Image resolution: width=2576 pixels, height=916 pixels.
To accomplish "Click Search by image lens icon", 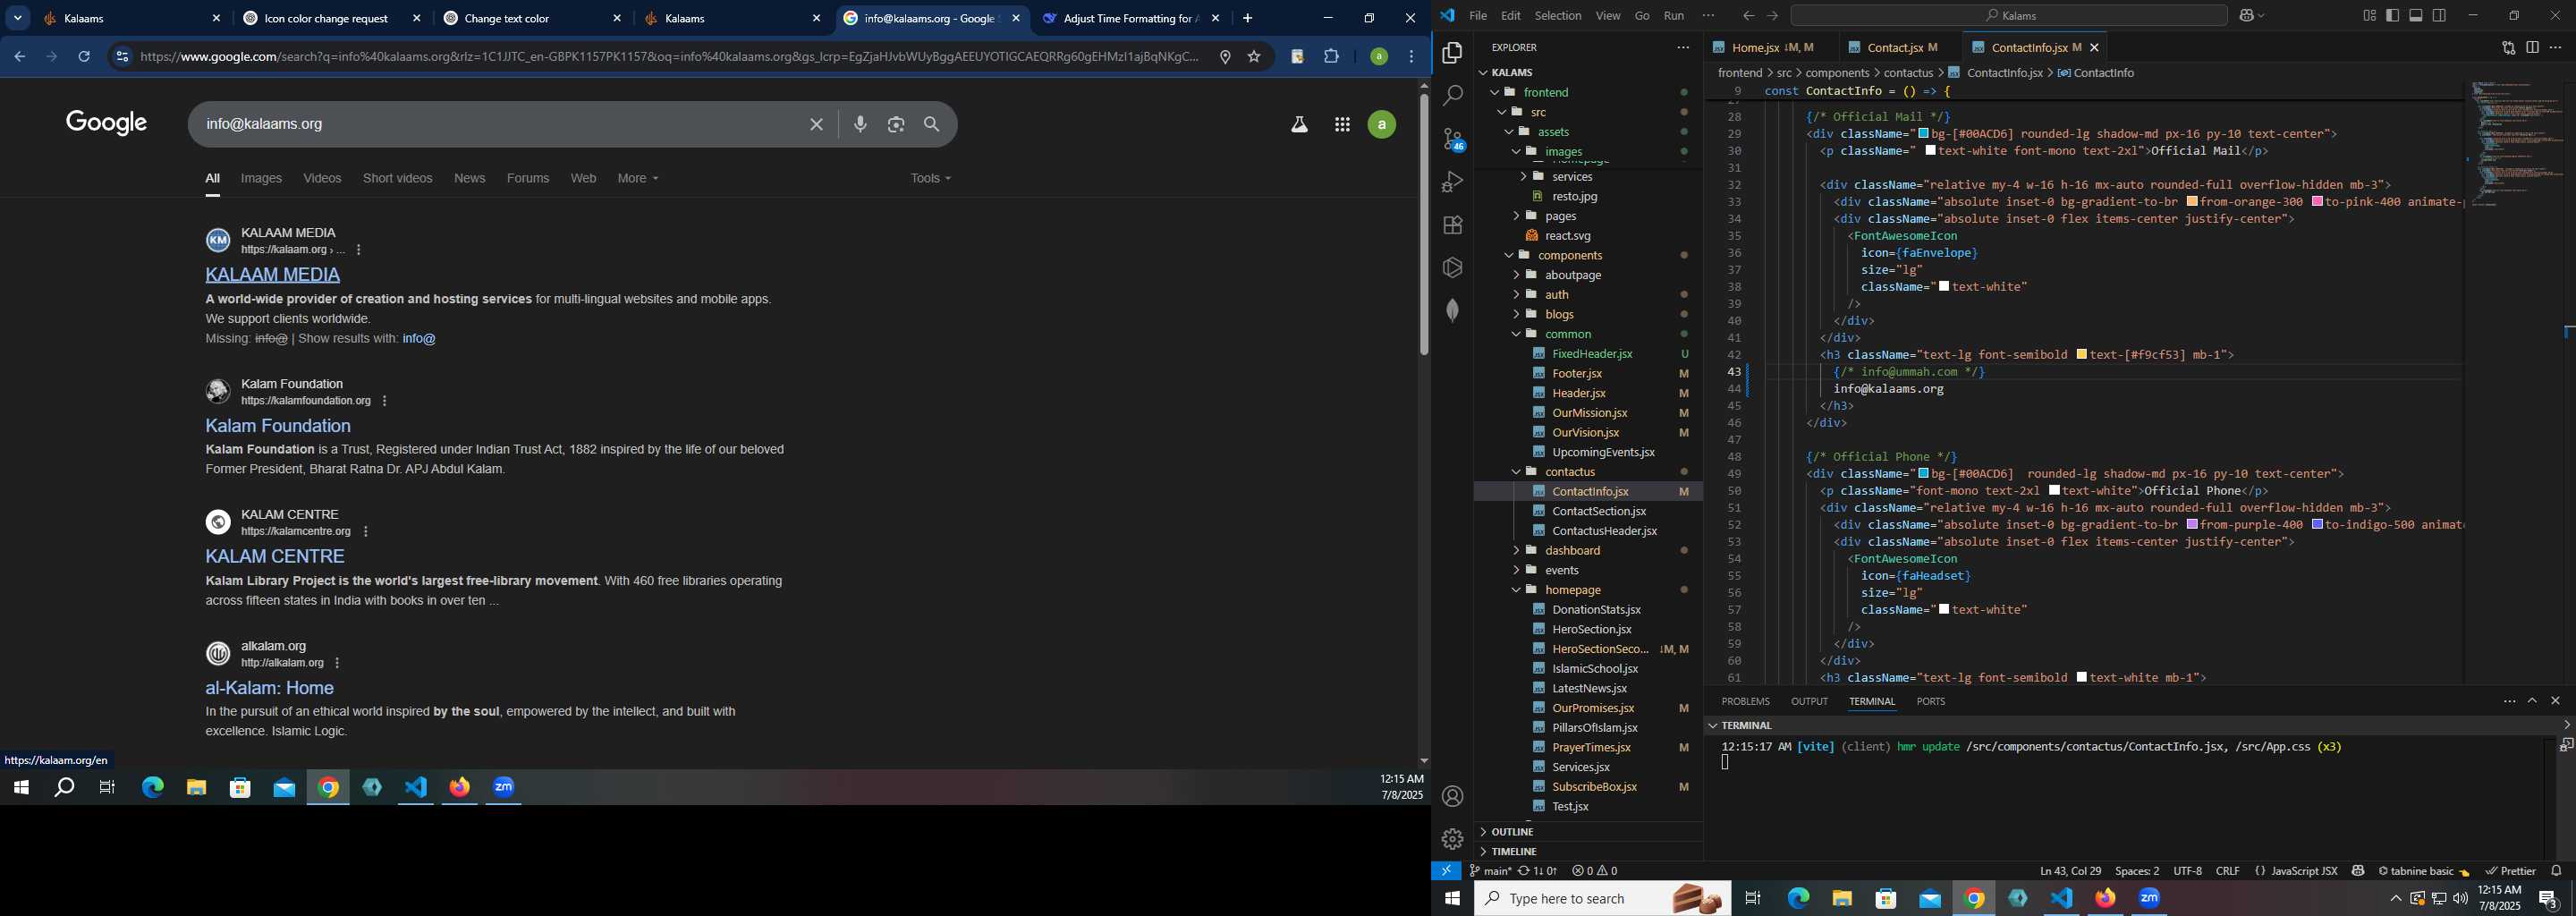I will tap(896, 125).
